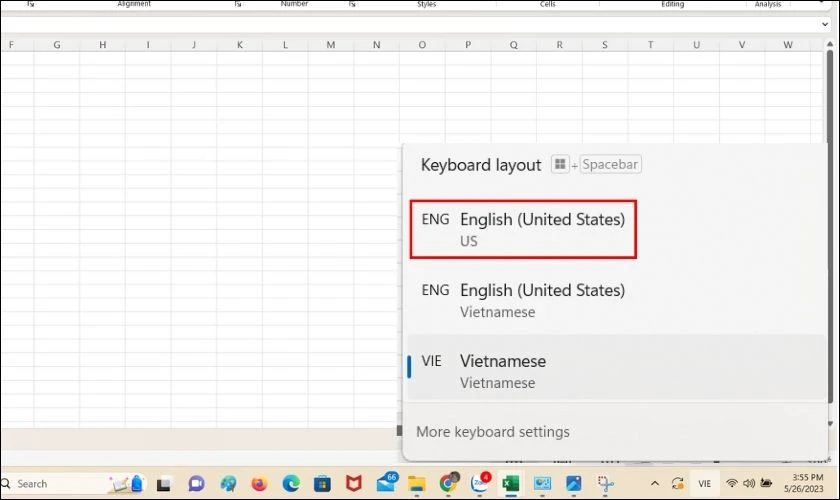Click the sync update tray icon

coord(678,483)
